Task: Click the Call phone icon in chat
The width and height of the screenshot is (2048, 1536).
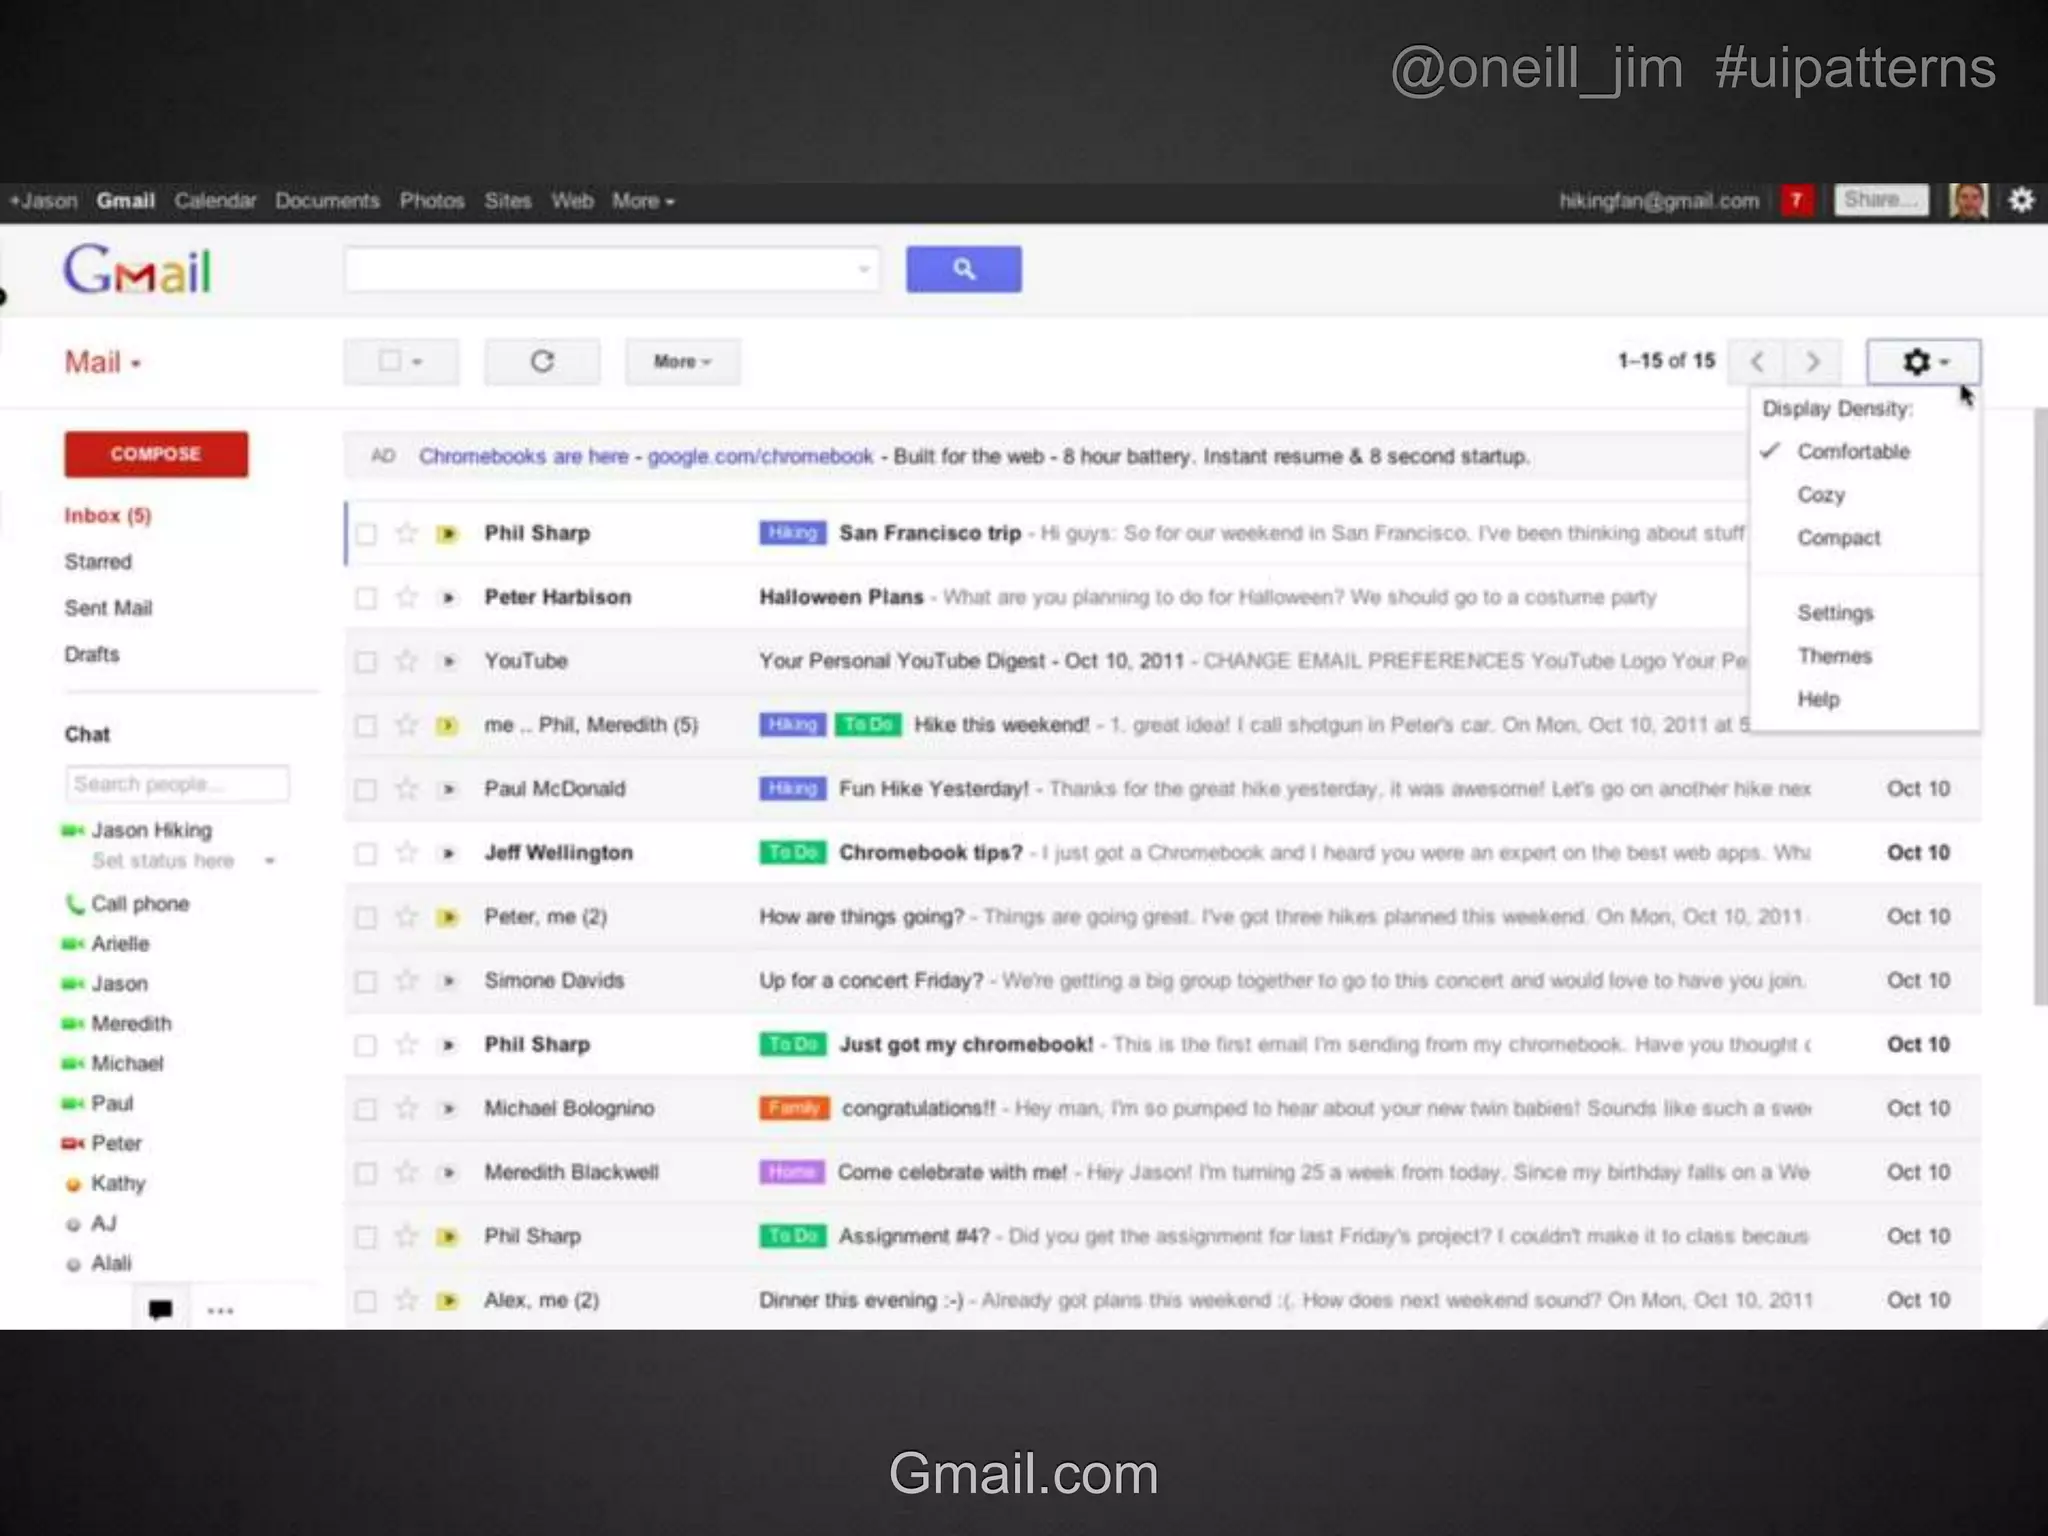Action: (74, 904)
